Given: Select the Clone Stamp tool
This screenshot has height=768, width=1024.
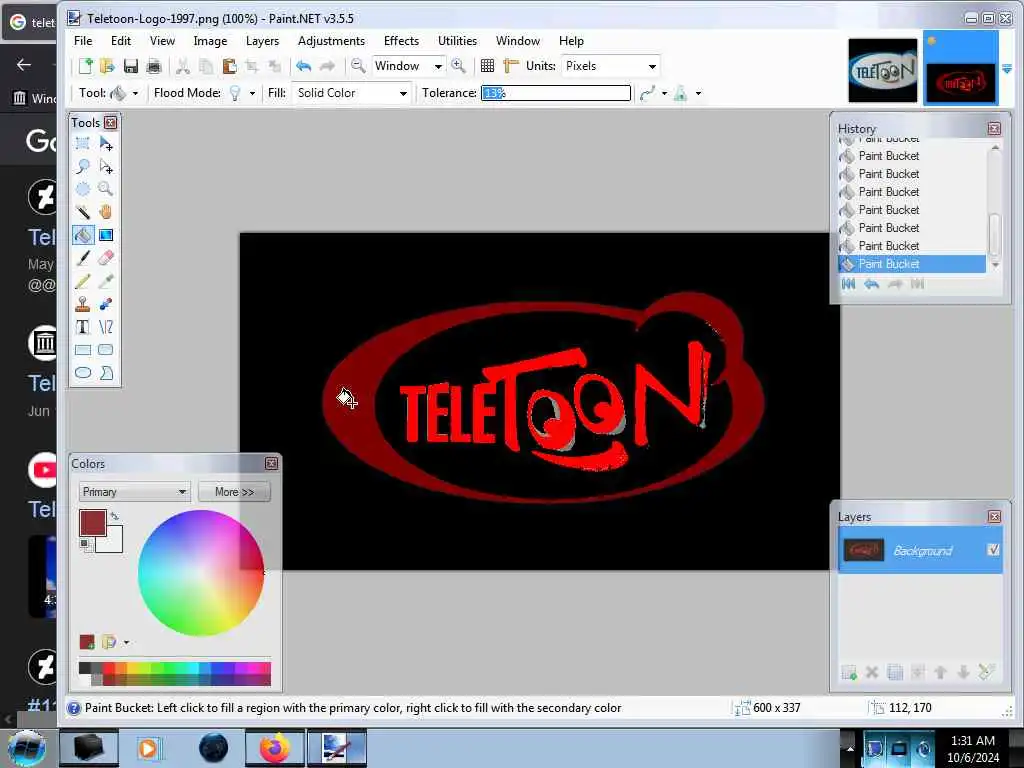Looking at the screenshot, I should tap(83, 304).
